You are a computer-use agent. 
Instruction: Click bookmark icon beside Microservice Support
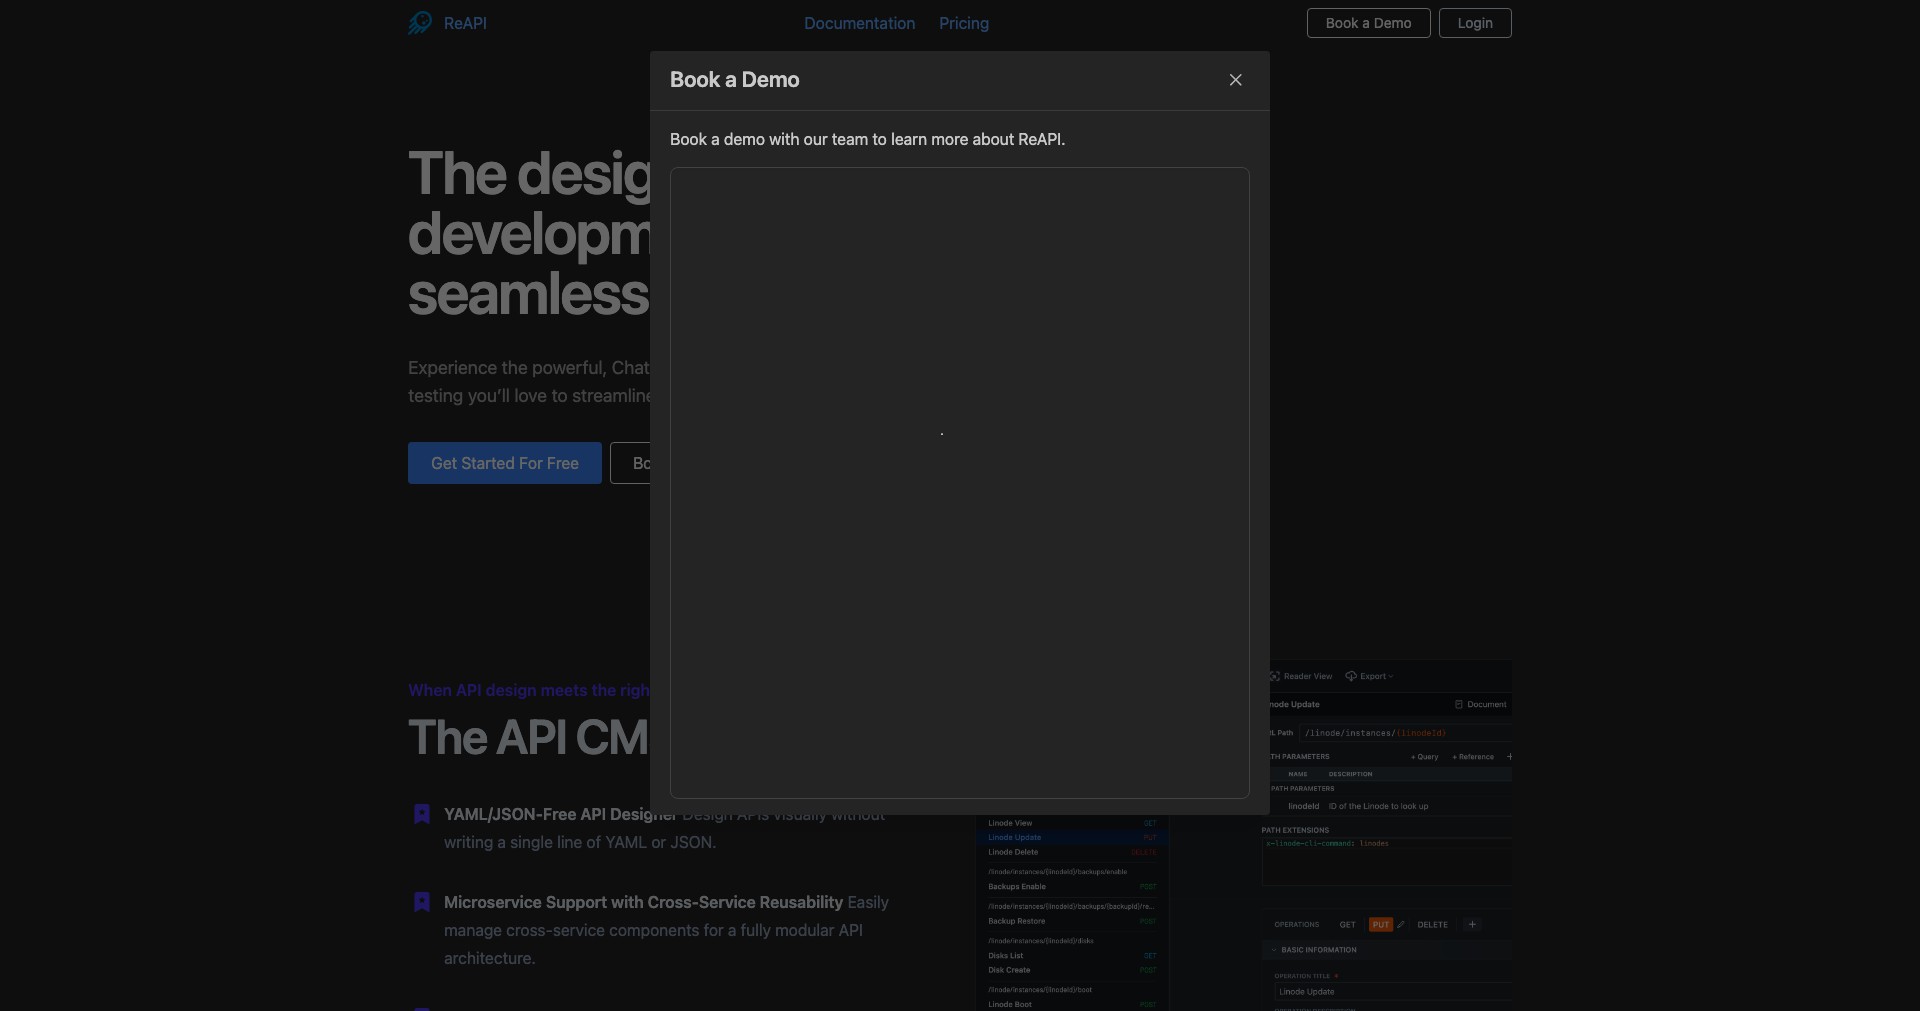pos(422,902)
